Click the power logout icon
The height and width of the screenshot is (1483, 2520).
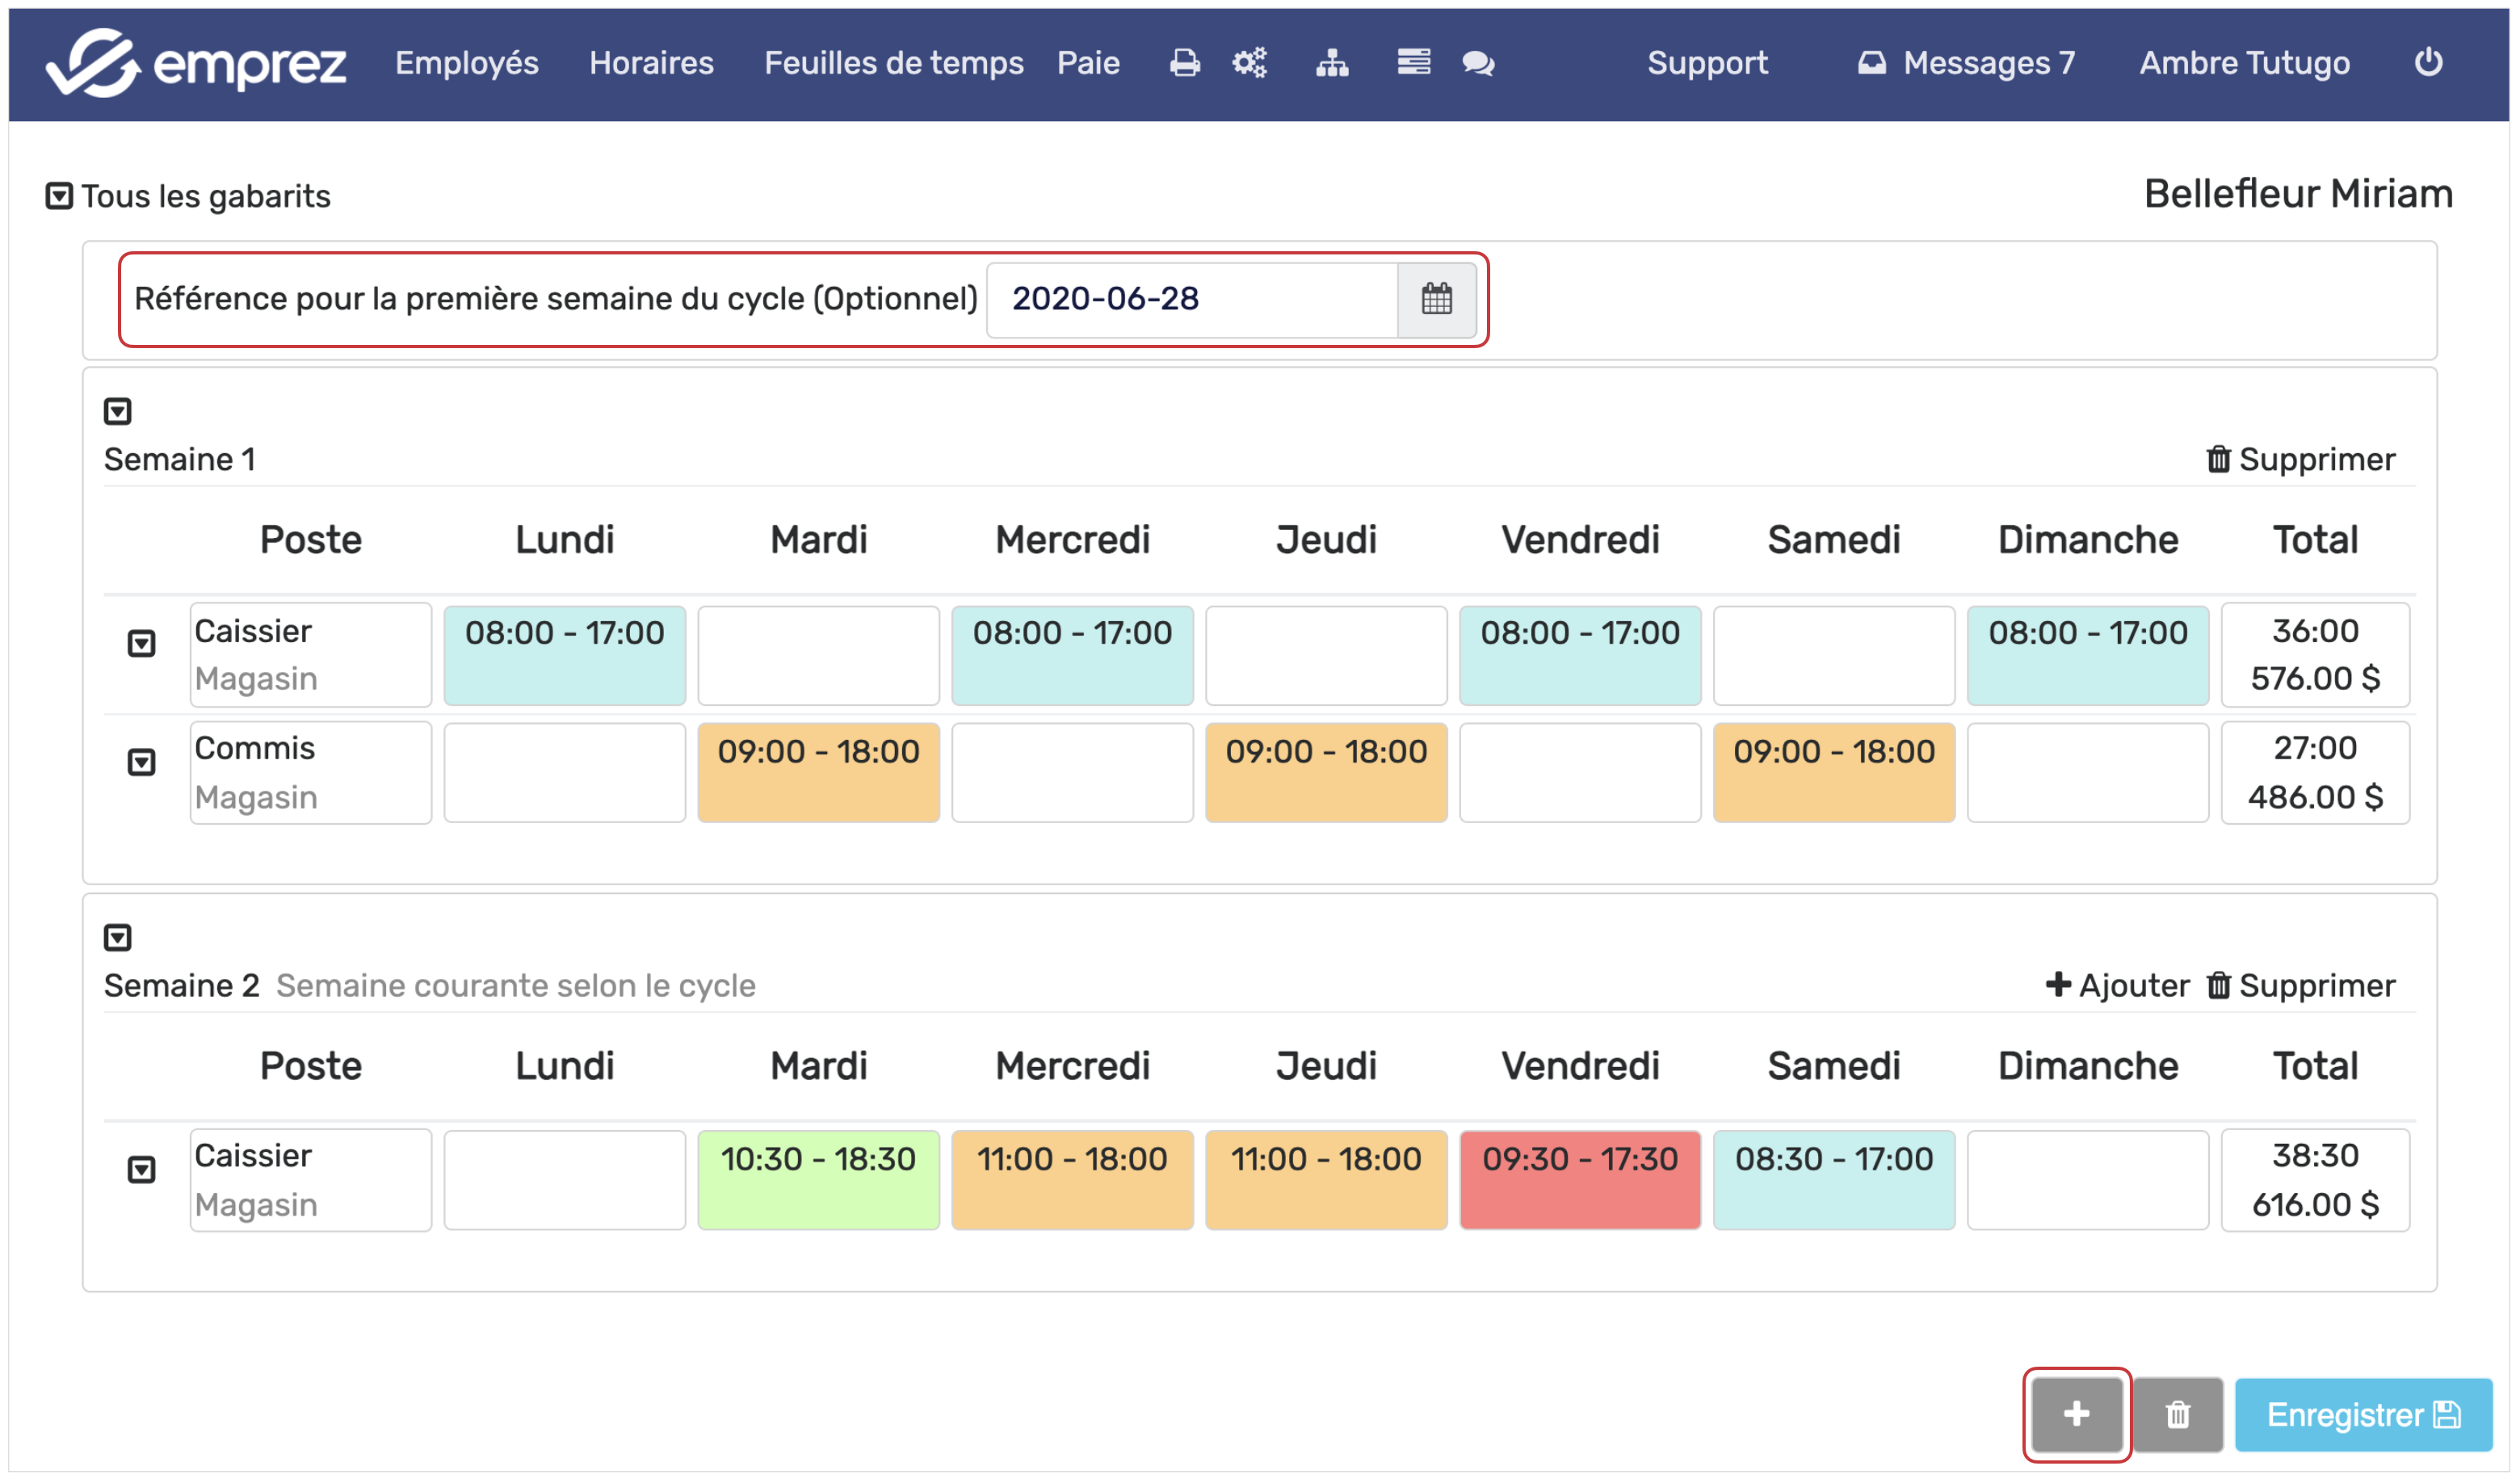tap(2428, 63)
